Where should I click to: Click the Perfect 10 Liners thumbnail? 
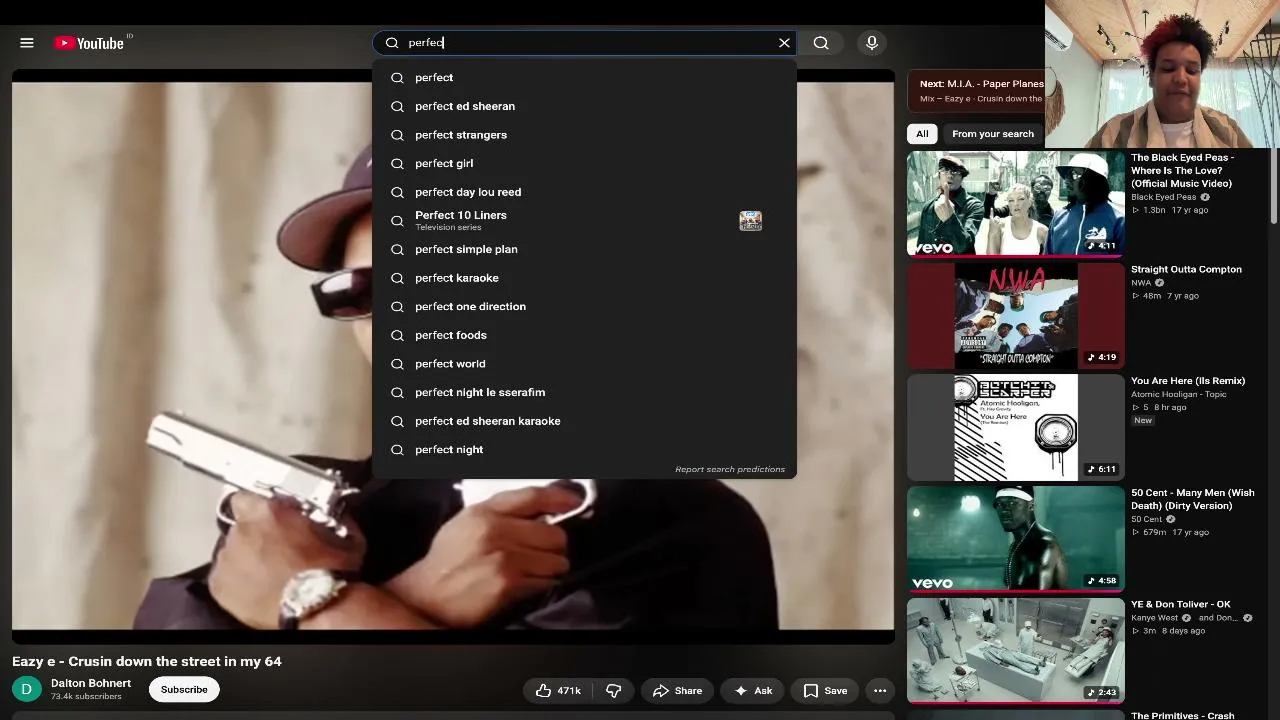click(750, 221)
